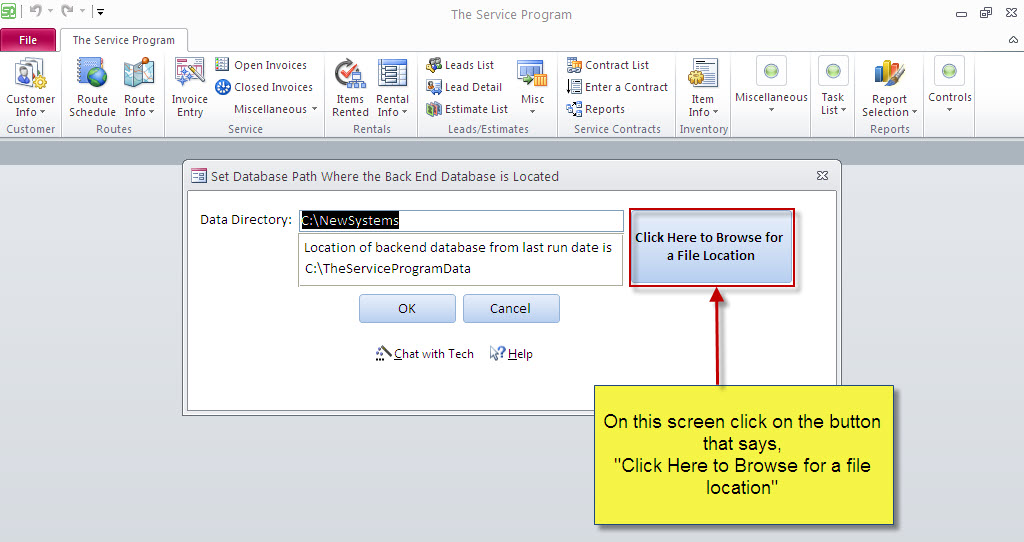Expand the Task List dropdown arrow
1024x542 pixels.
tap(844, 110)
